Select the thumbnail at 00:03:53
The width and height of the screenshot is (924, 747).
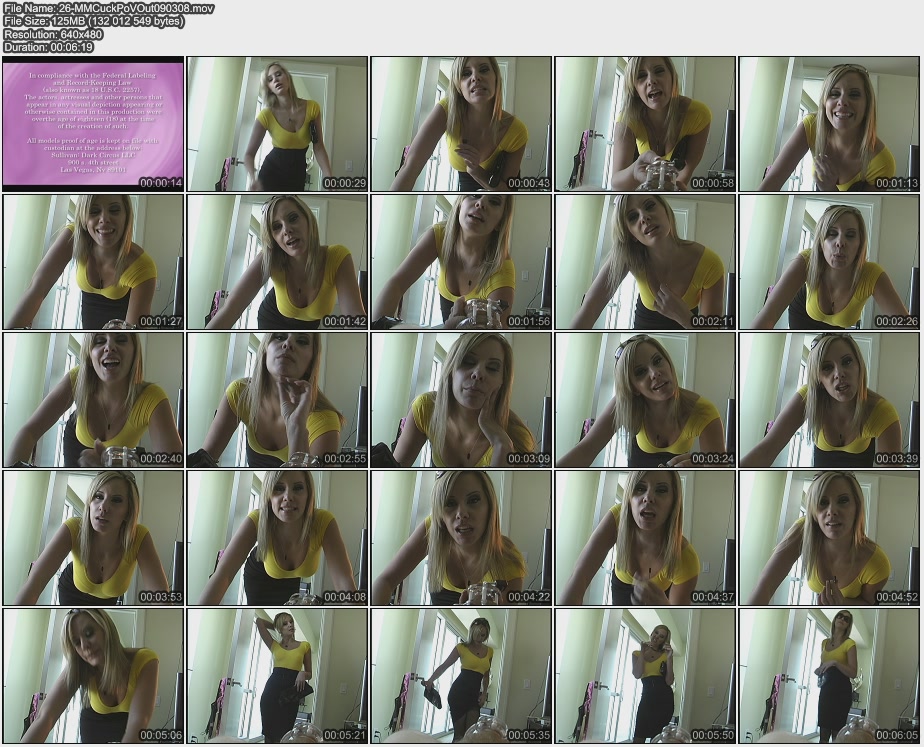(93, 538)
